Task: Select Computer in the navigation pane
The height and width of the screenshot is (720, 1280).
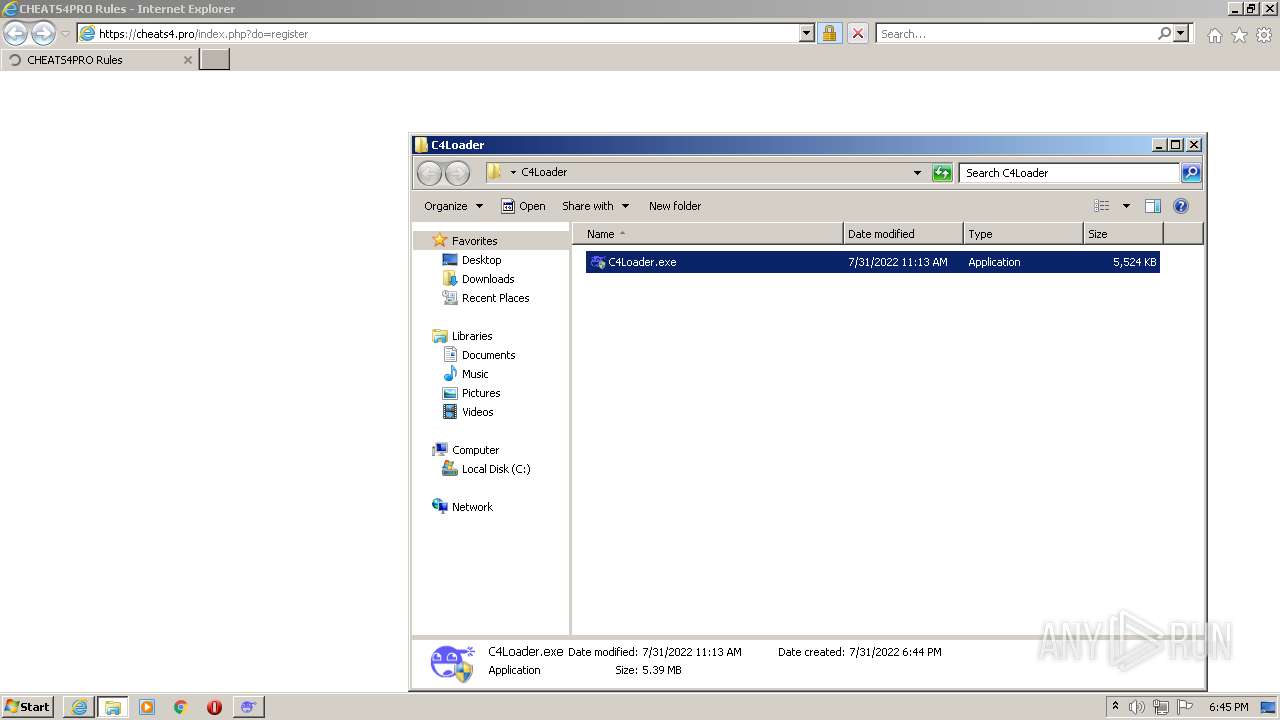Action: point(475,450)
